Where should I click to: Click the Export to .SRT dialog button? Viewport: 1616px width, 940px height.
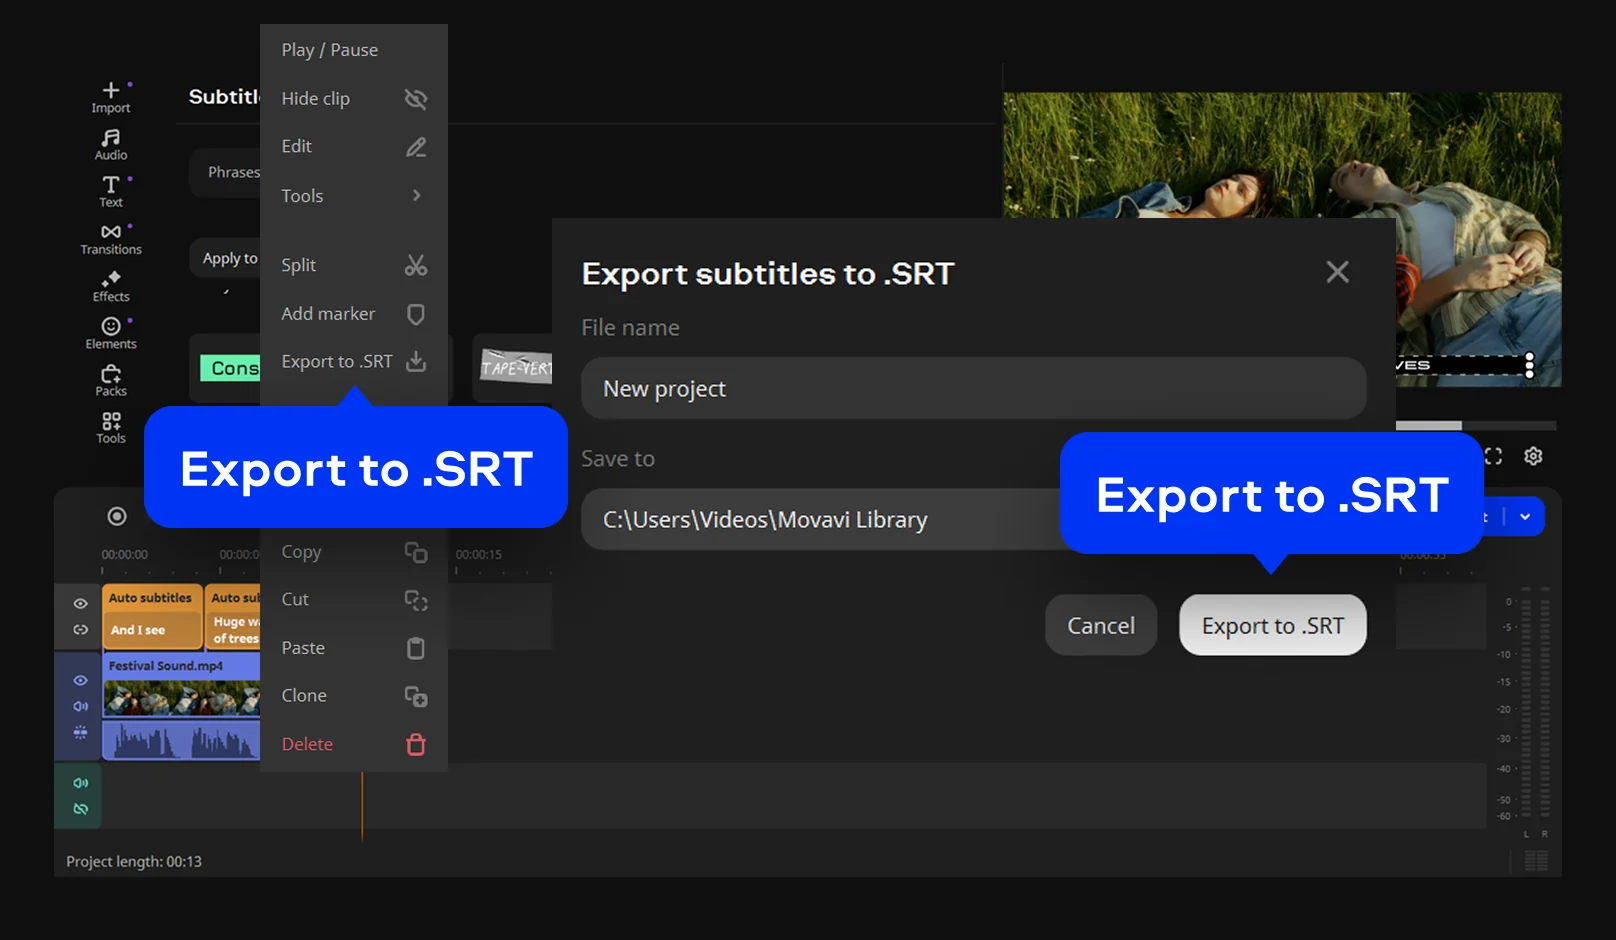[1273, 625]
